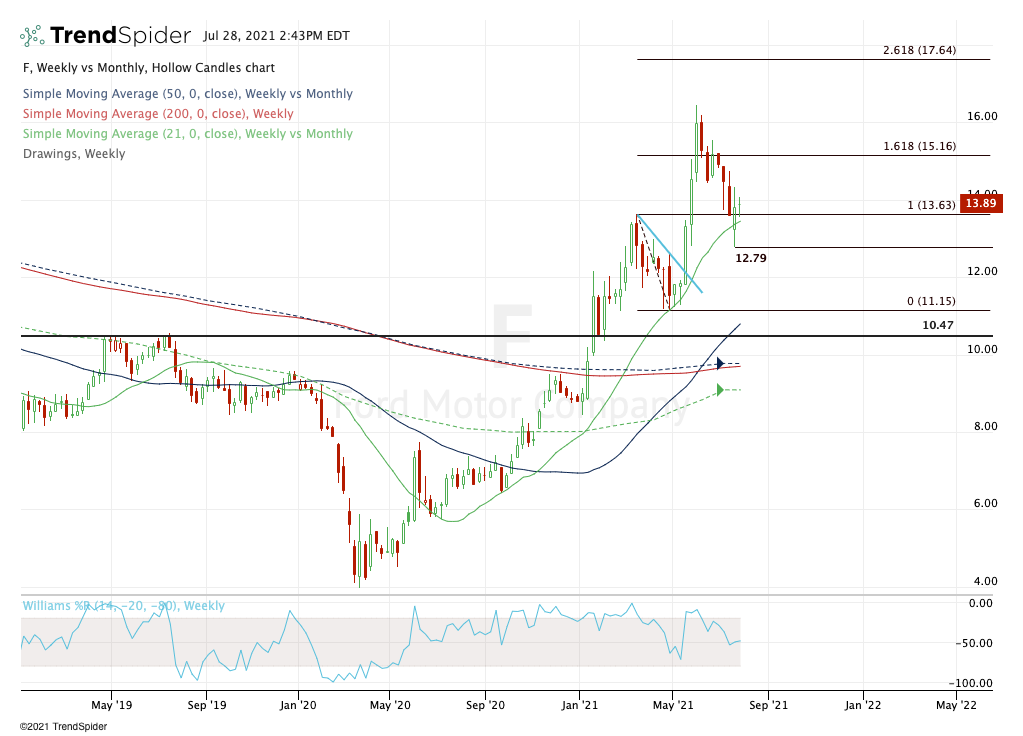1023x736 pixels.
Task: Click the 1 (13.63) Fibonacci label
Action: click(x=932, y=205)
